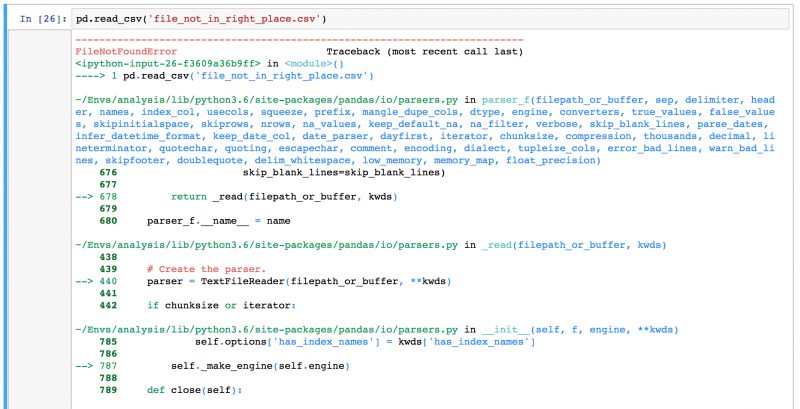Select the In [26] cell prompt
This screenshot has width=800, height=409.
coord(43,19)
